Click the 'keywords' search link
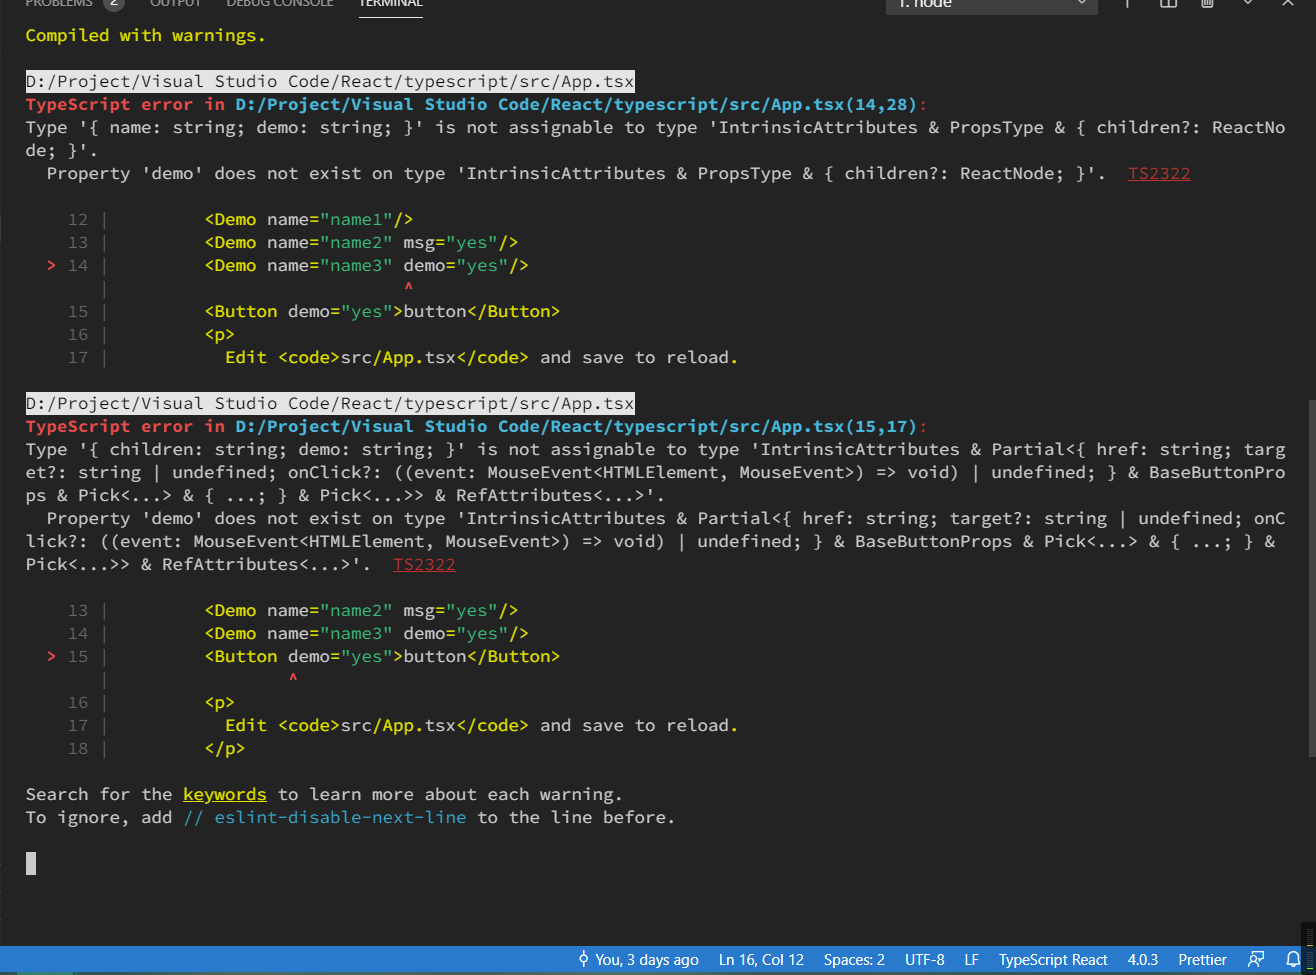 (224, 793)
